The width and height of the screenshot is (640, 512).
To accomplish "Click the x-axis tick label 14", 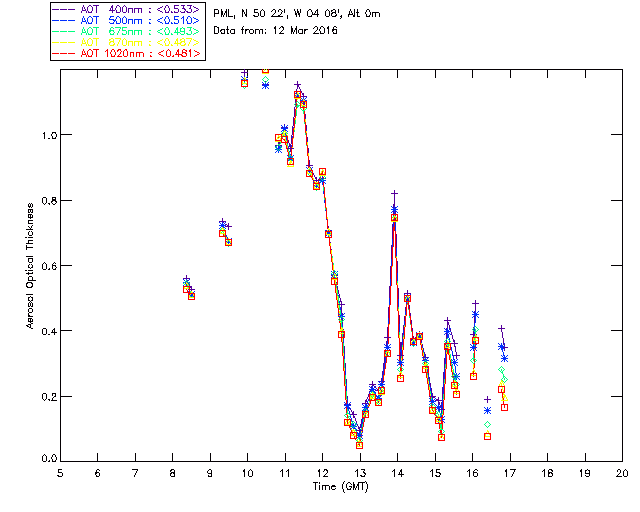I will pos(398,473).
